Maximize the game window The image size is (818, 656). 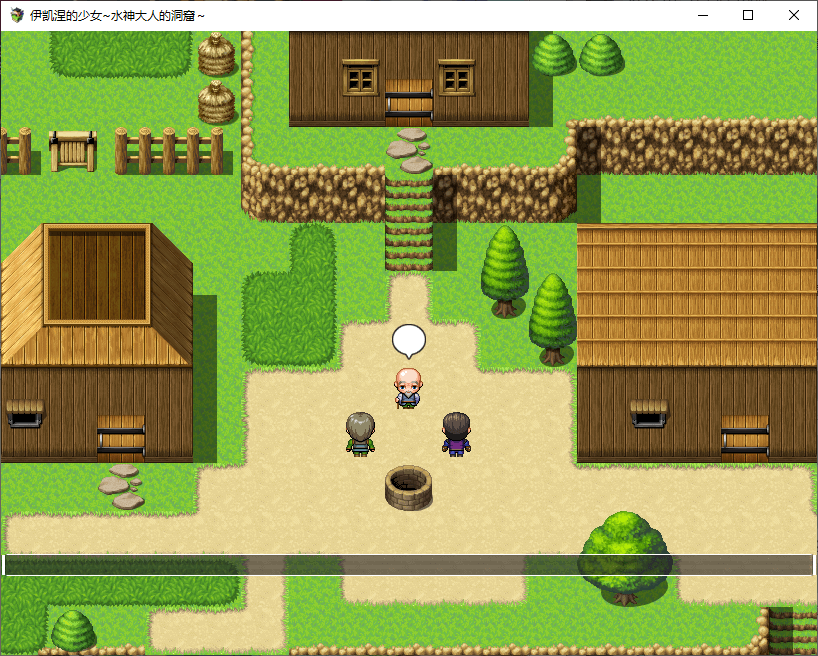tap(748, 15)
